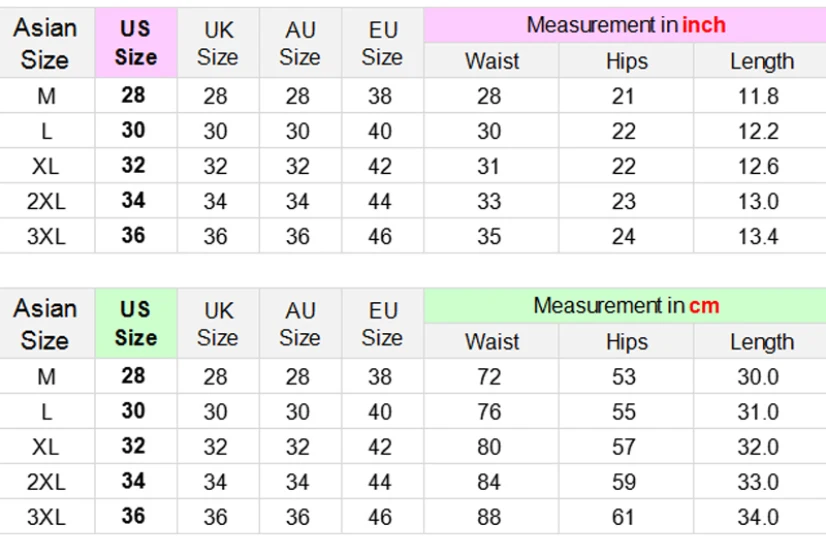This screenshot has width=826, height=544.
Task: Select the 72 waist value in cm
Action: tap(489, 377)
